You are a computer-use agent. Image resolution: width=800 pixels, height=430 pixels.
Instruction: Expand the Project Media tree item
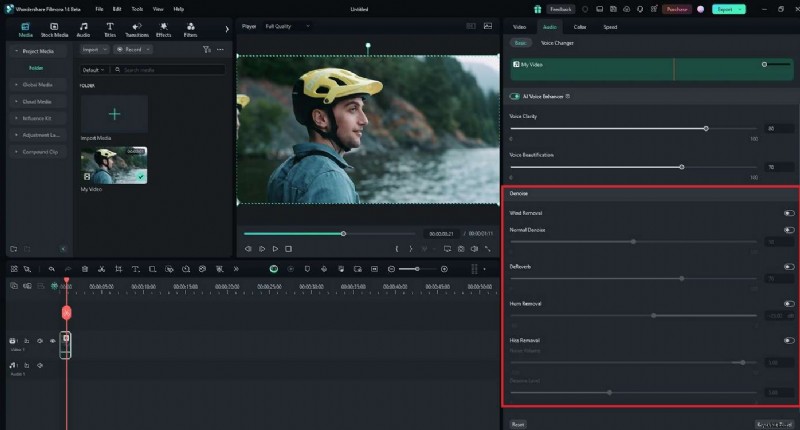15,49
